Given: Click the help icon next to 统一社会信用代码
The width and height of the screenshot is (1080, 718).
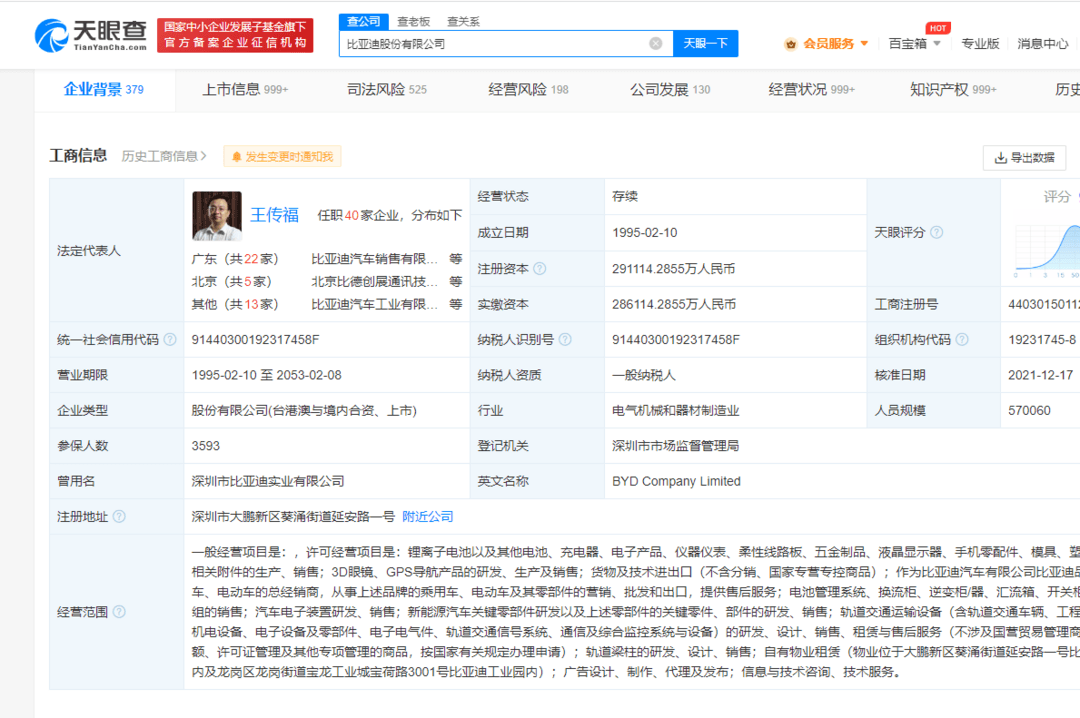Looking at the screenshot, I should click(170, 340).
